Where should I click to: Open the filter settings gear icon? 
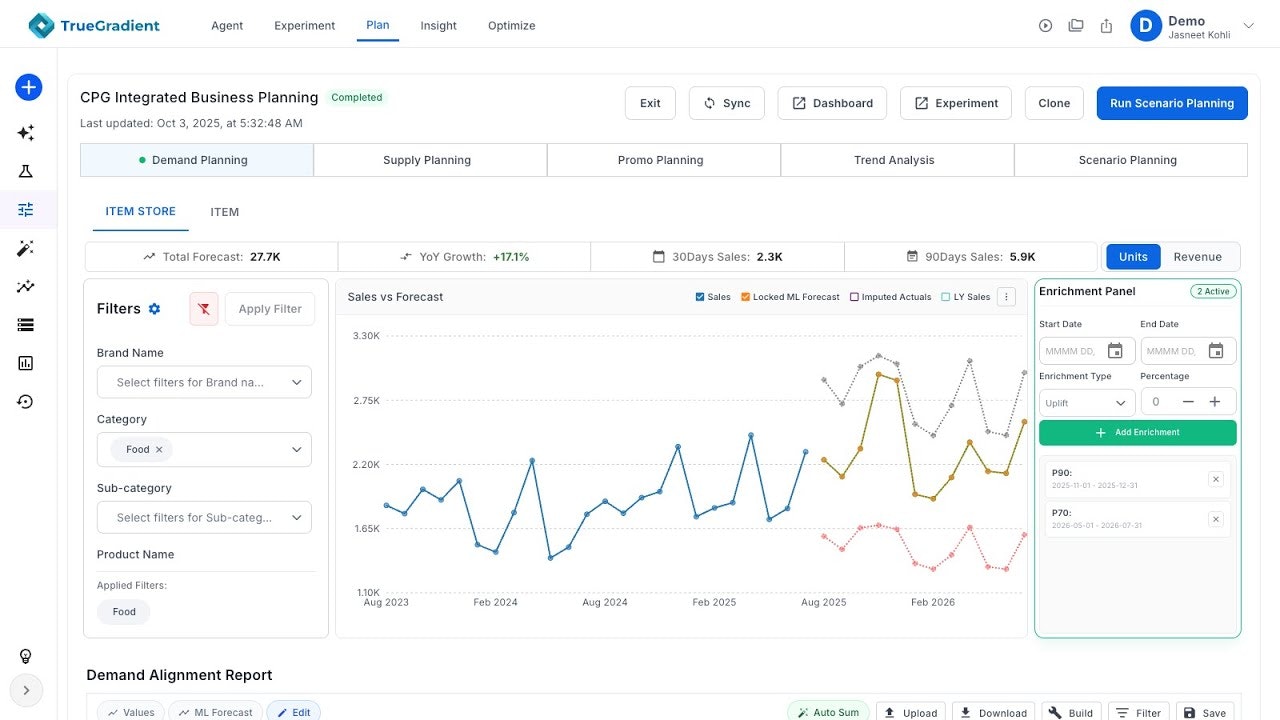click(x=154, y=309)
